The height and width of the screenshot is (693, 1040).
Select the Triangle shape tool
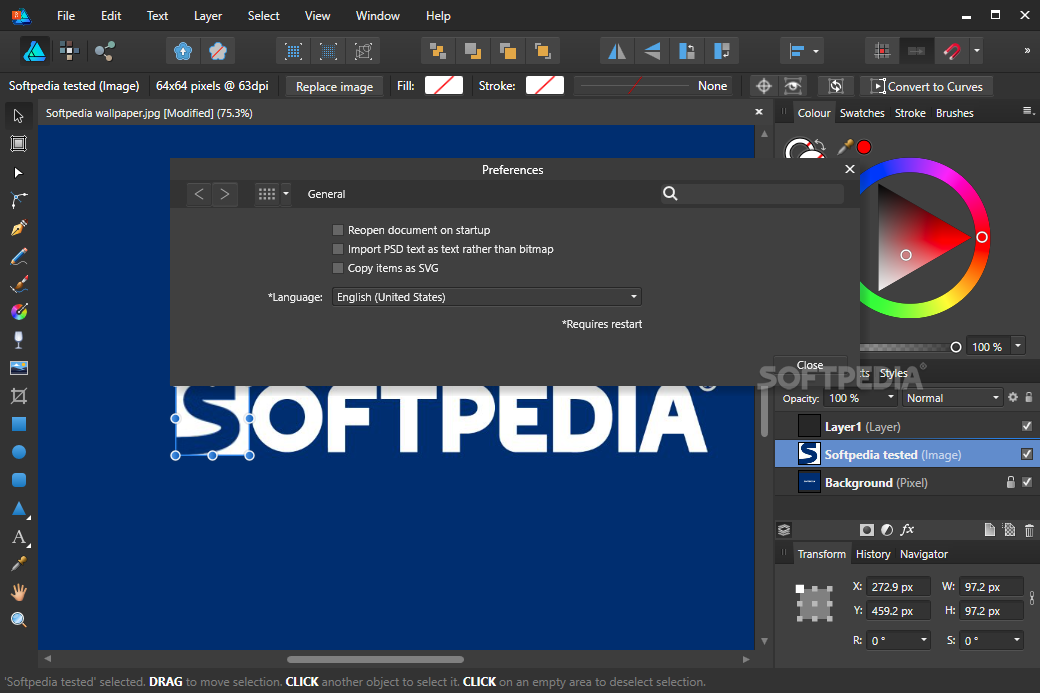(x=19, y=509)
